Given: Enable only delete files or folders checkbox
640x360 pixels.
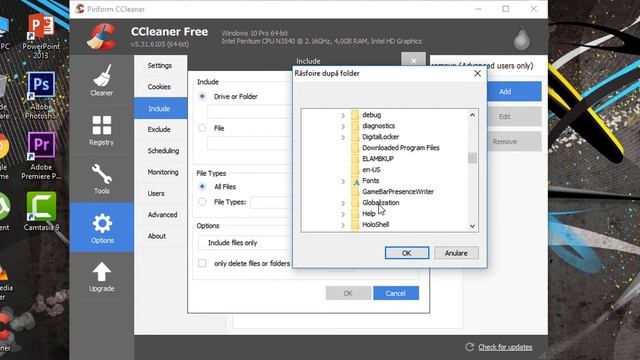Looking at the screenshot, I should tap(202, 263).
